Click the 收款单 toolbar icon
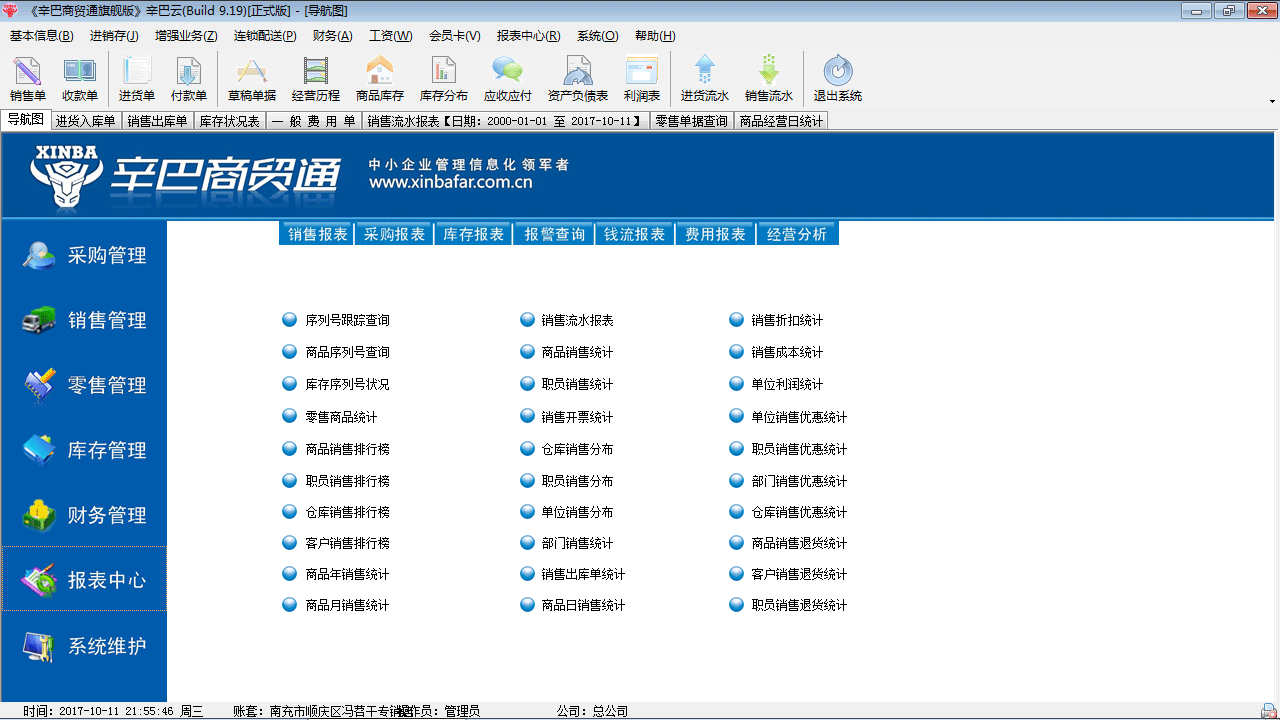The image size is (1280, 720). coord(80,80)
